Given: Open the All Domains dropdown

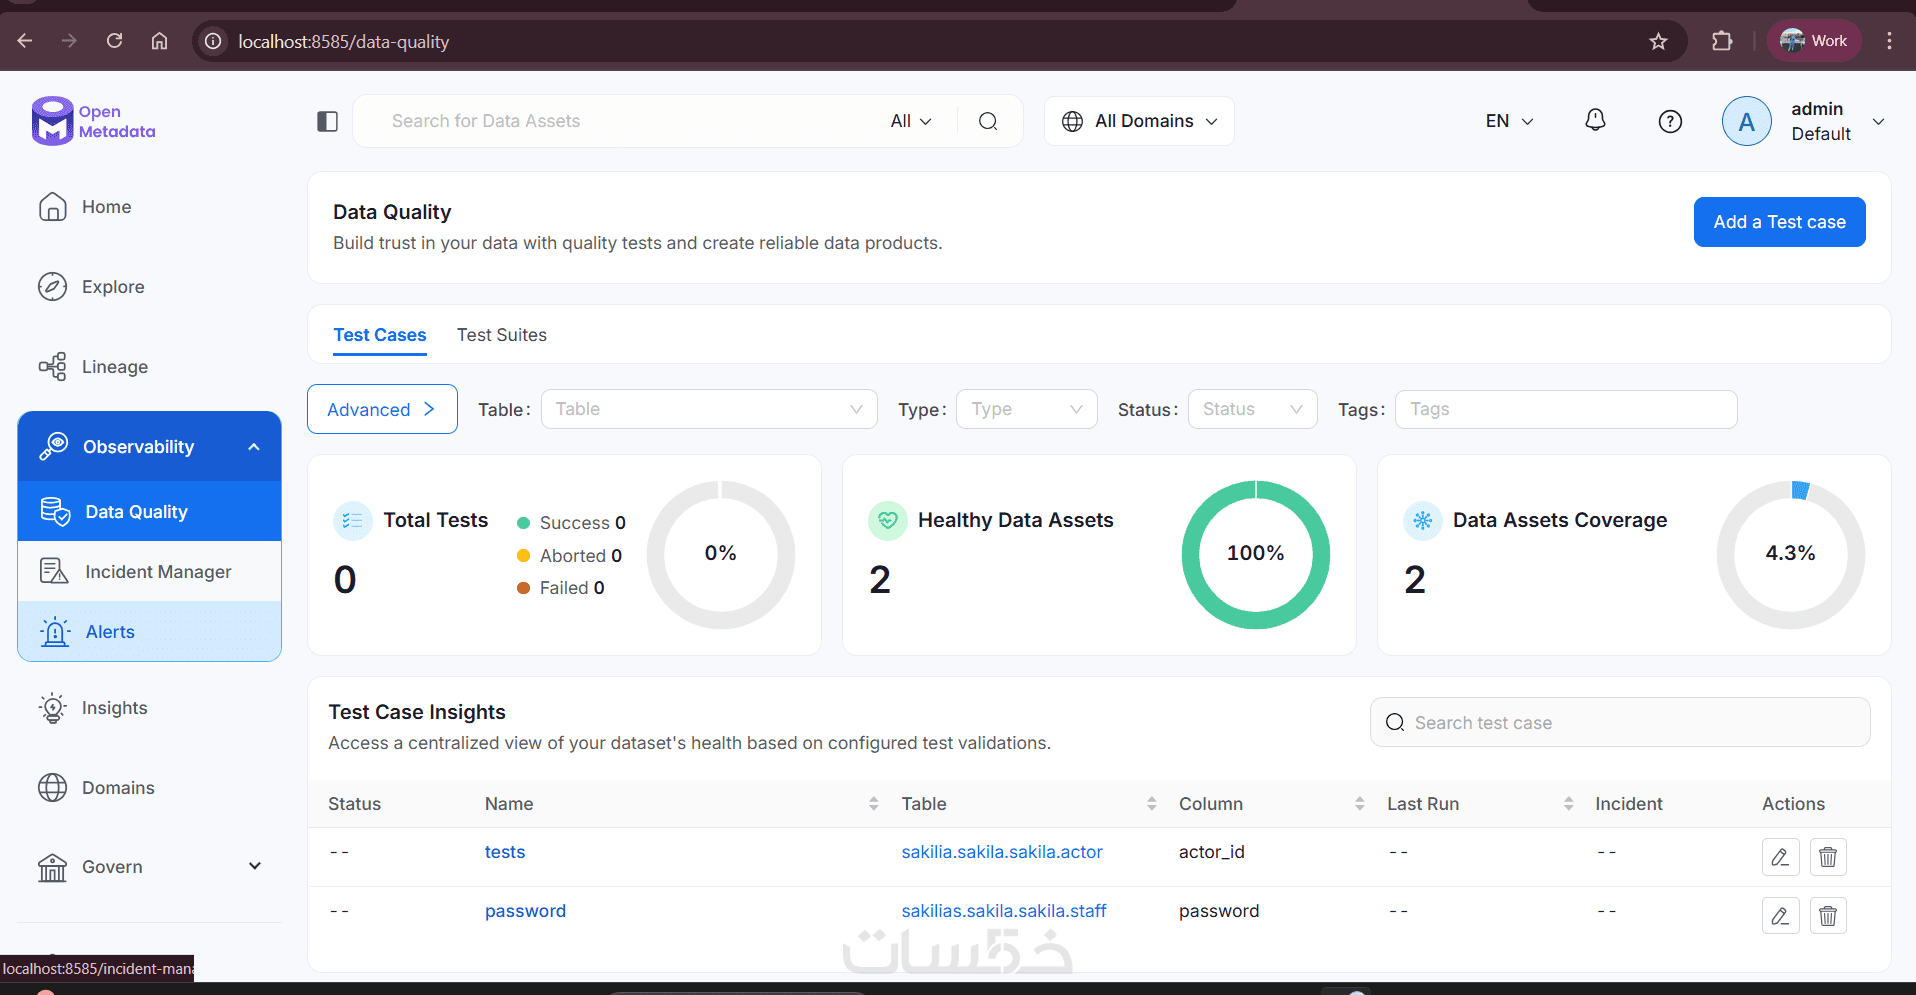Looking at the screenshot, I should click(x=1139, y=121).
